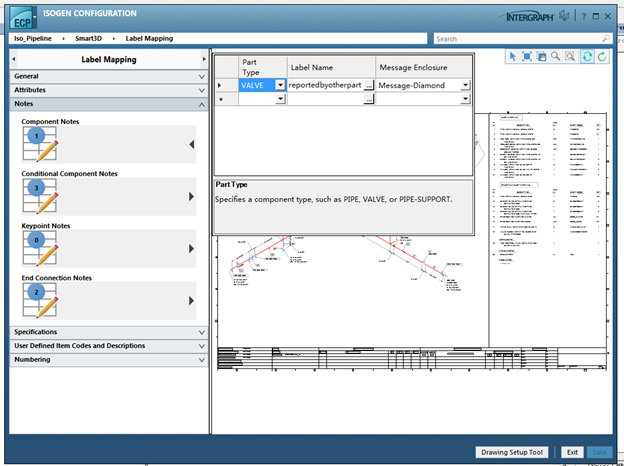Click the next page arrow right of Label Mapping
Viewport: 624px width, 466px height.
204,59
